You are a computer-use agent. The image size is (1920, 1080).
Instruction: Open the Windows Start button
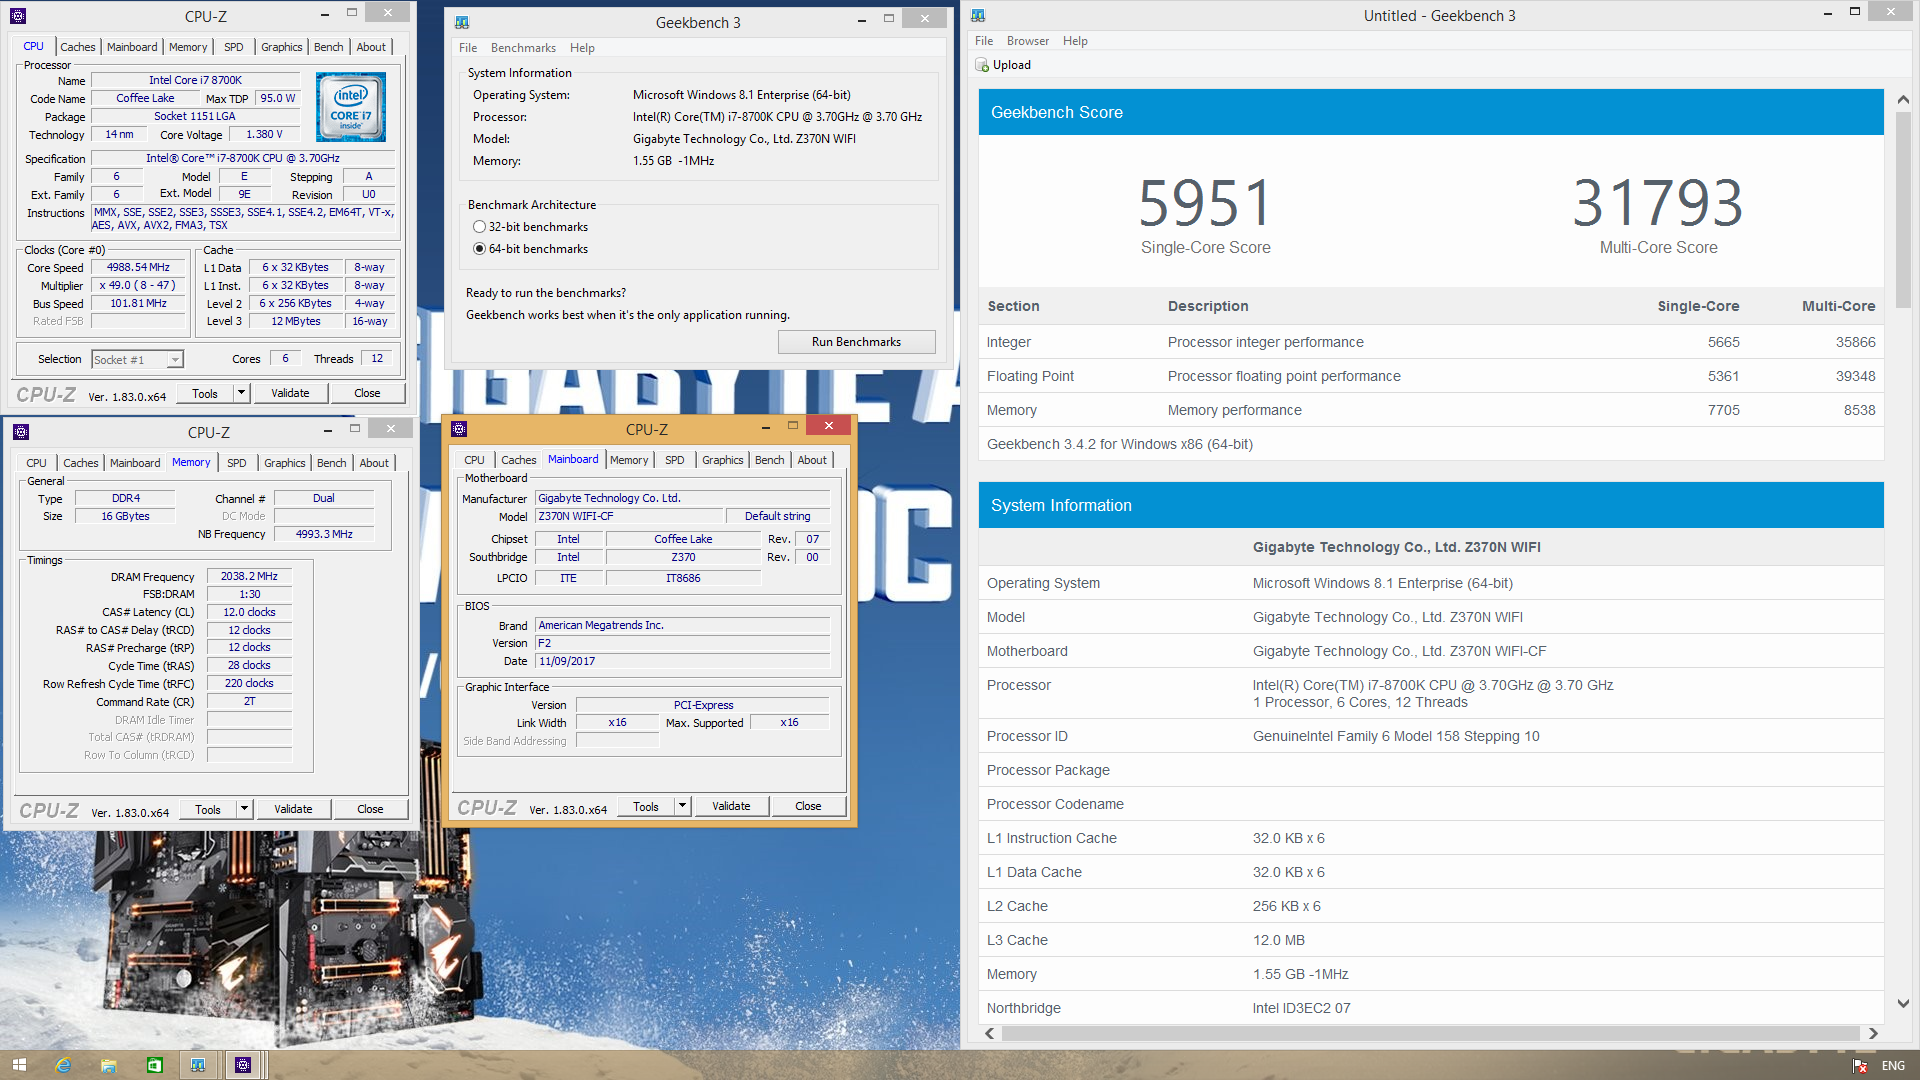[19, 1065]
